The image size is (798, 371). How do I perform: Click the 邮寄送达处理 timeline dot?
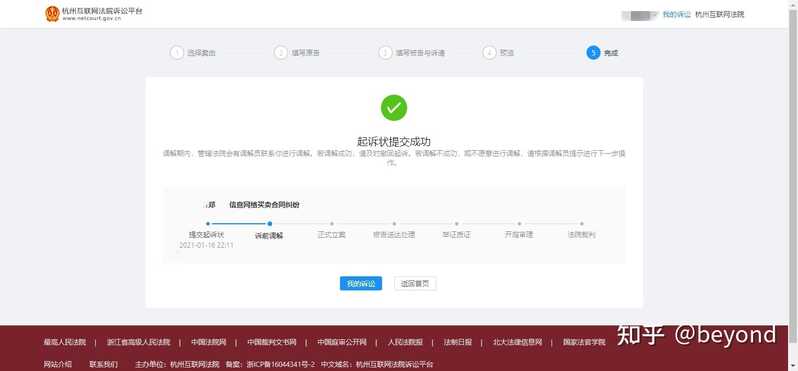394,223
